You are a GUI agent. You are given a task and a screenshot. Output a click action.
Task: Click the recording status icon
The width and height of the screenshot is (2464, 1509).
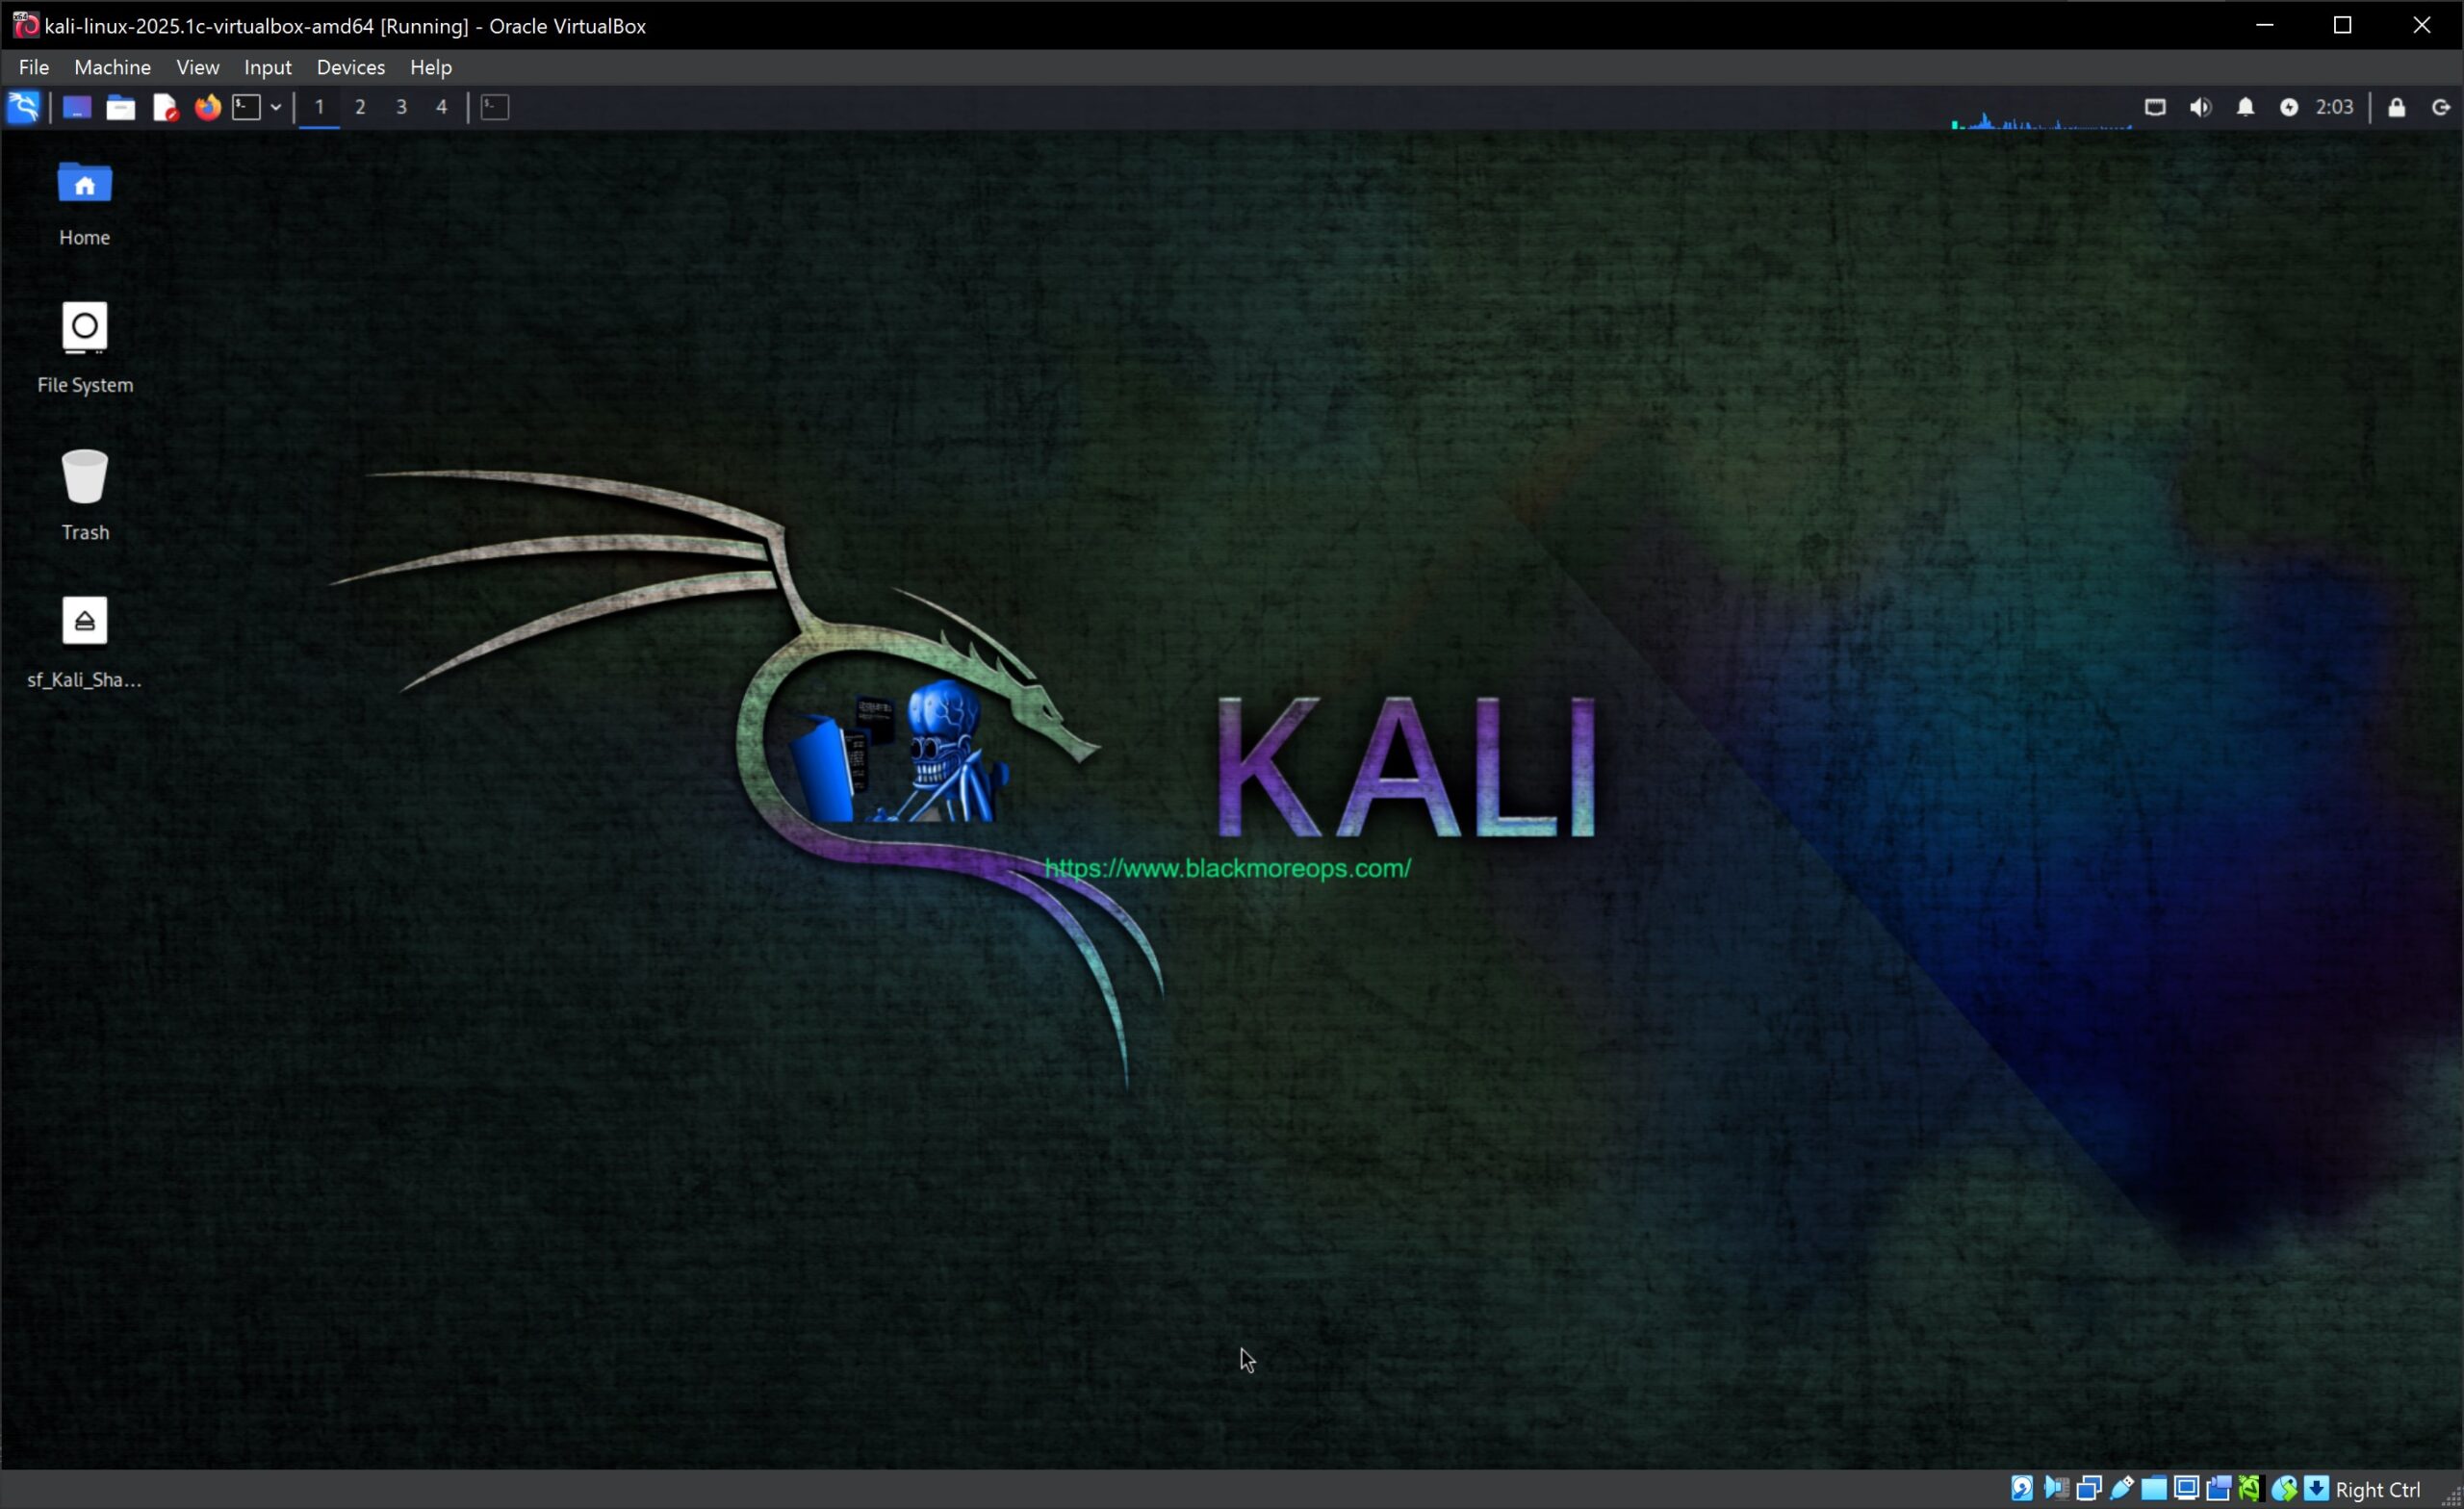tap(2218, 1489)
